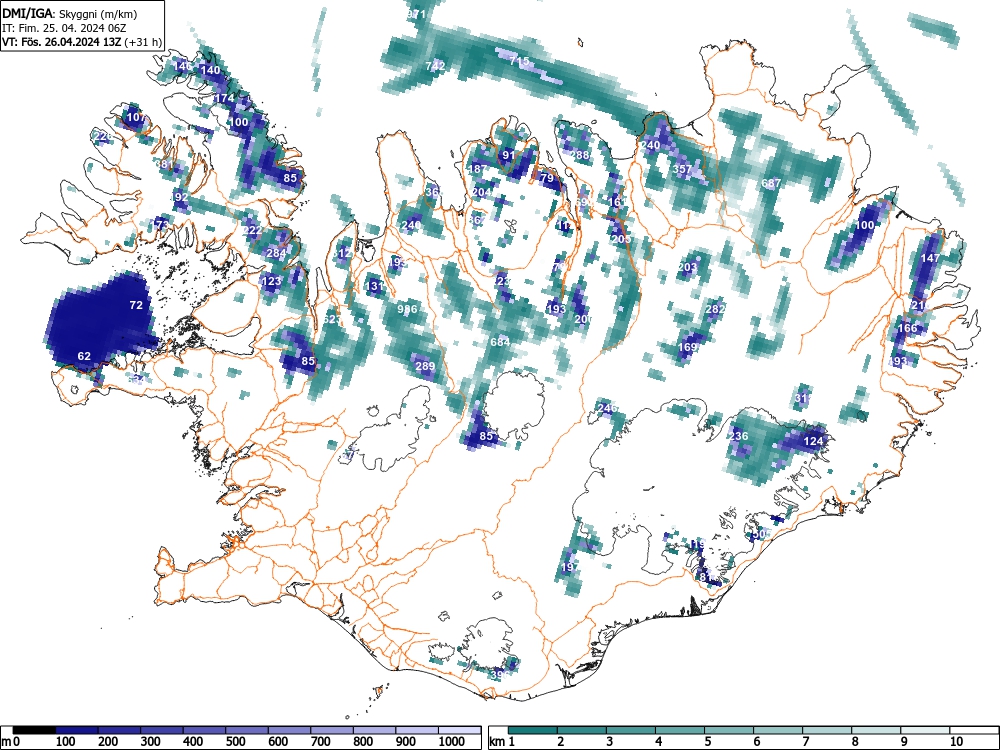This screenshot has height=750, width=1000.
Task: Click the 'DMI/IGA: Skyggni (m/km)' title text
Action: (70, 13)
